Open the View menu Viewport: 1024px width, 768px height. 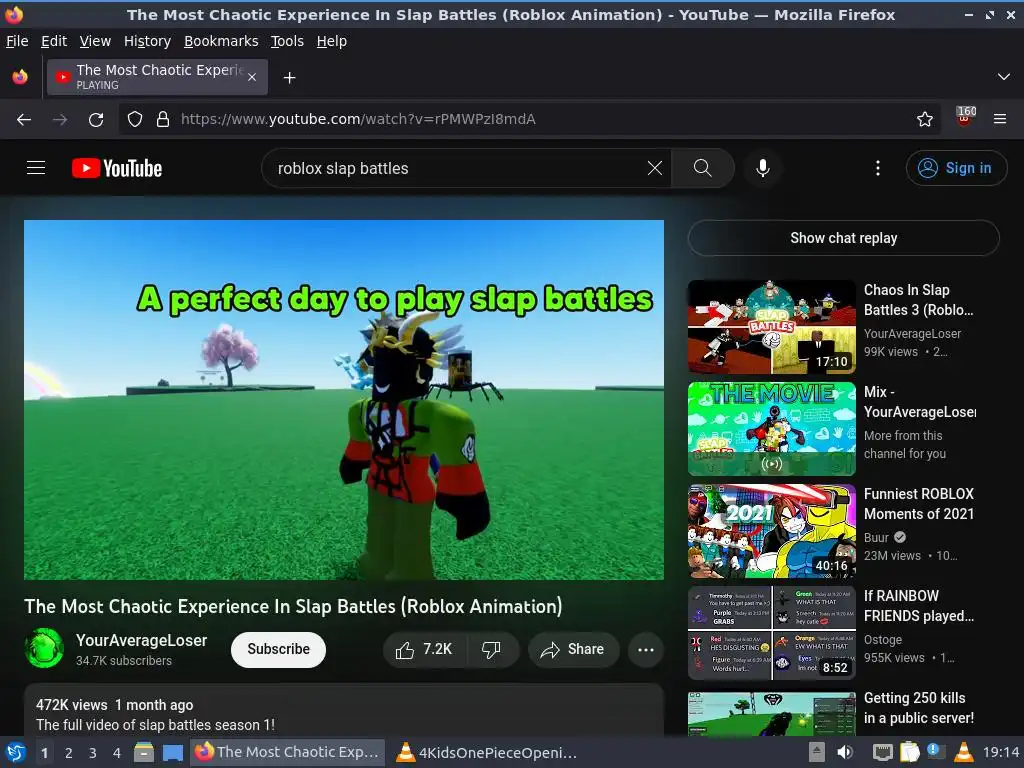95,41
